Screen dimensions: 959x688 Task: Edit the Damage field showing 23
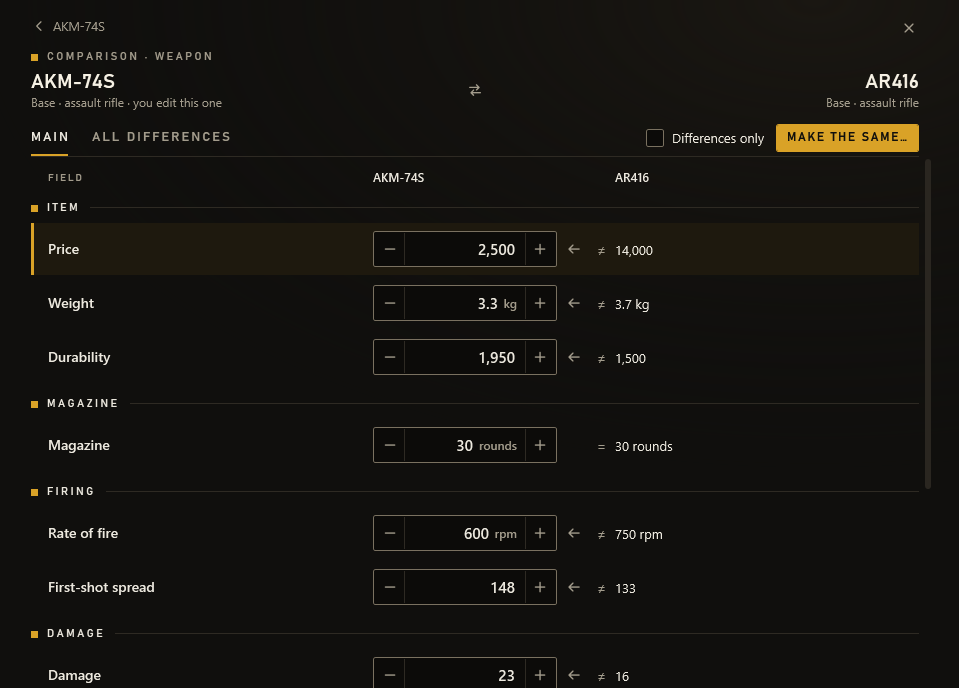coord(465,674)
